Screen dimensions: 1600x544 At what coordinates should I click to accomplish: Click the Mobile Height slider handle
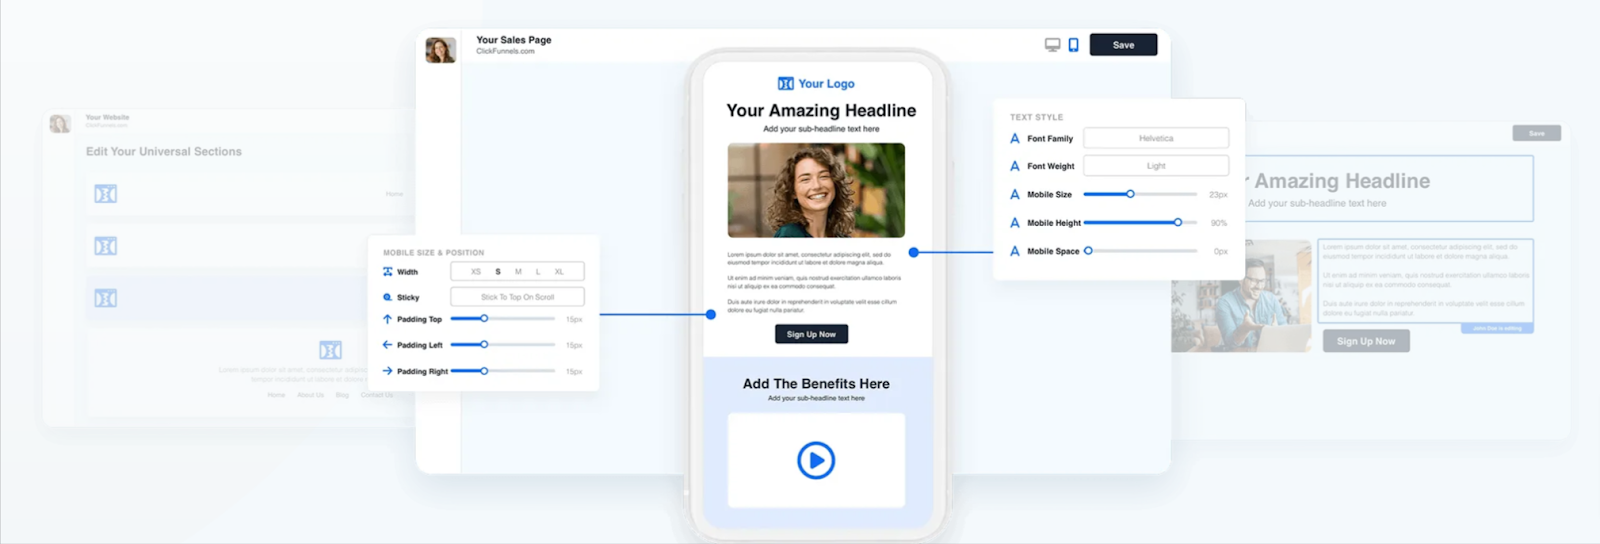point(1178,222)
